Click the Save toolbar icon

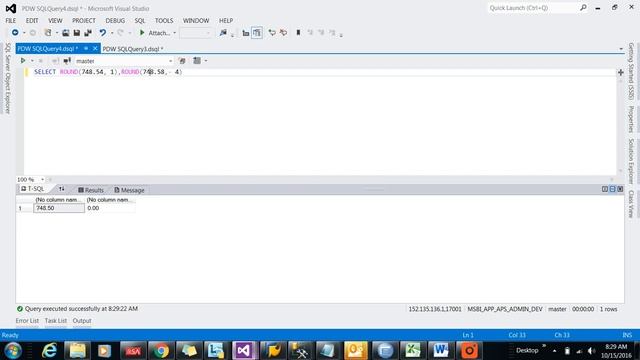tap(76, 33)
